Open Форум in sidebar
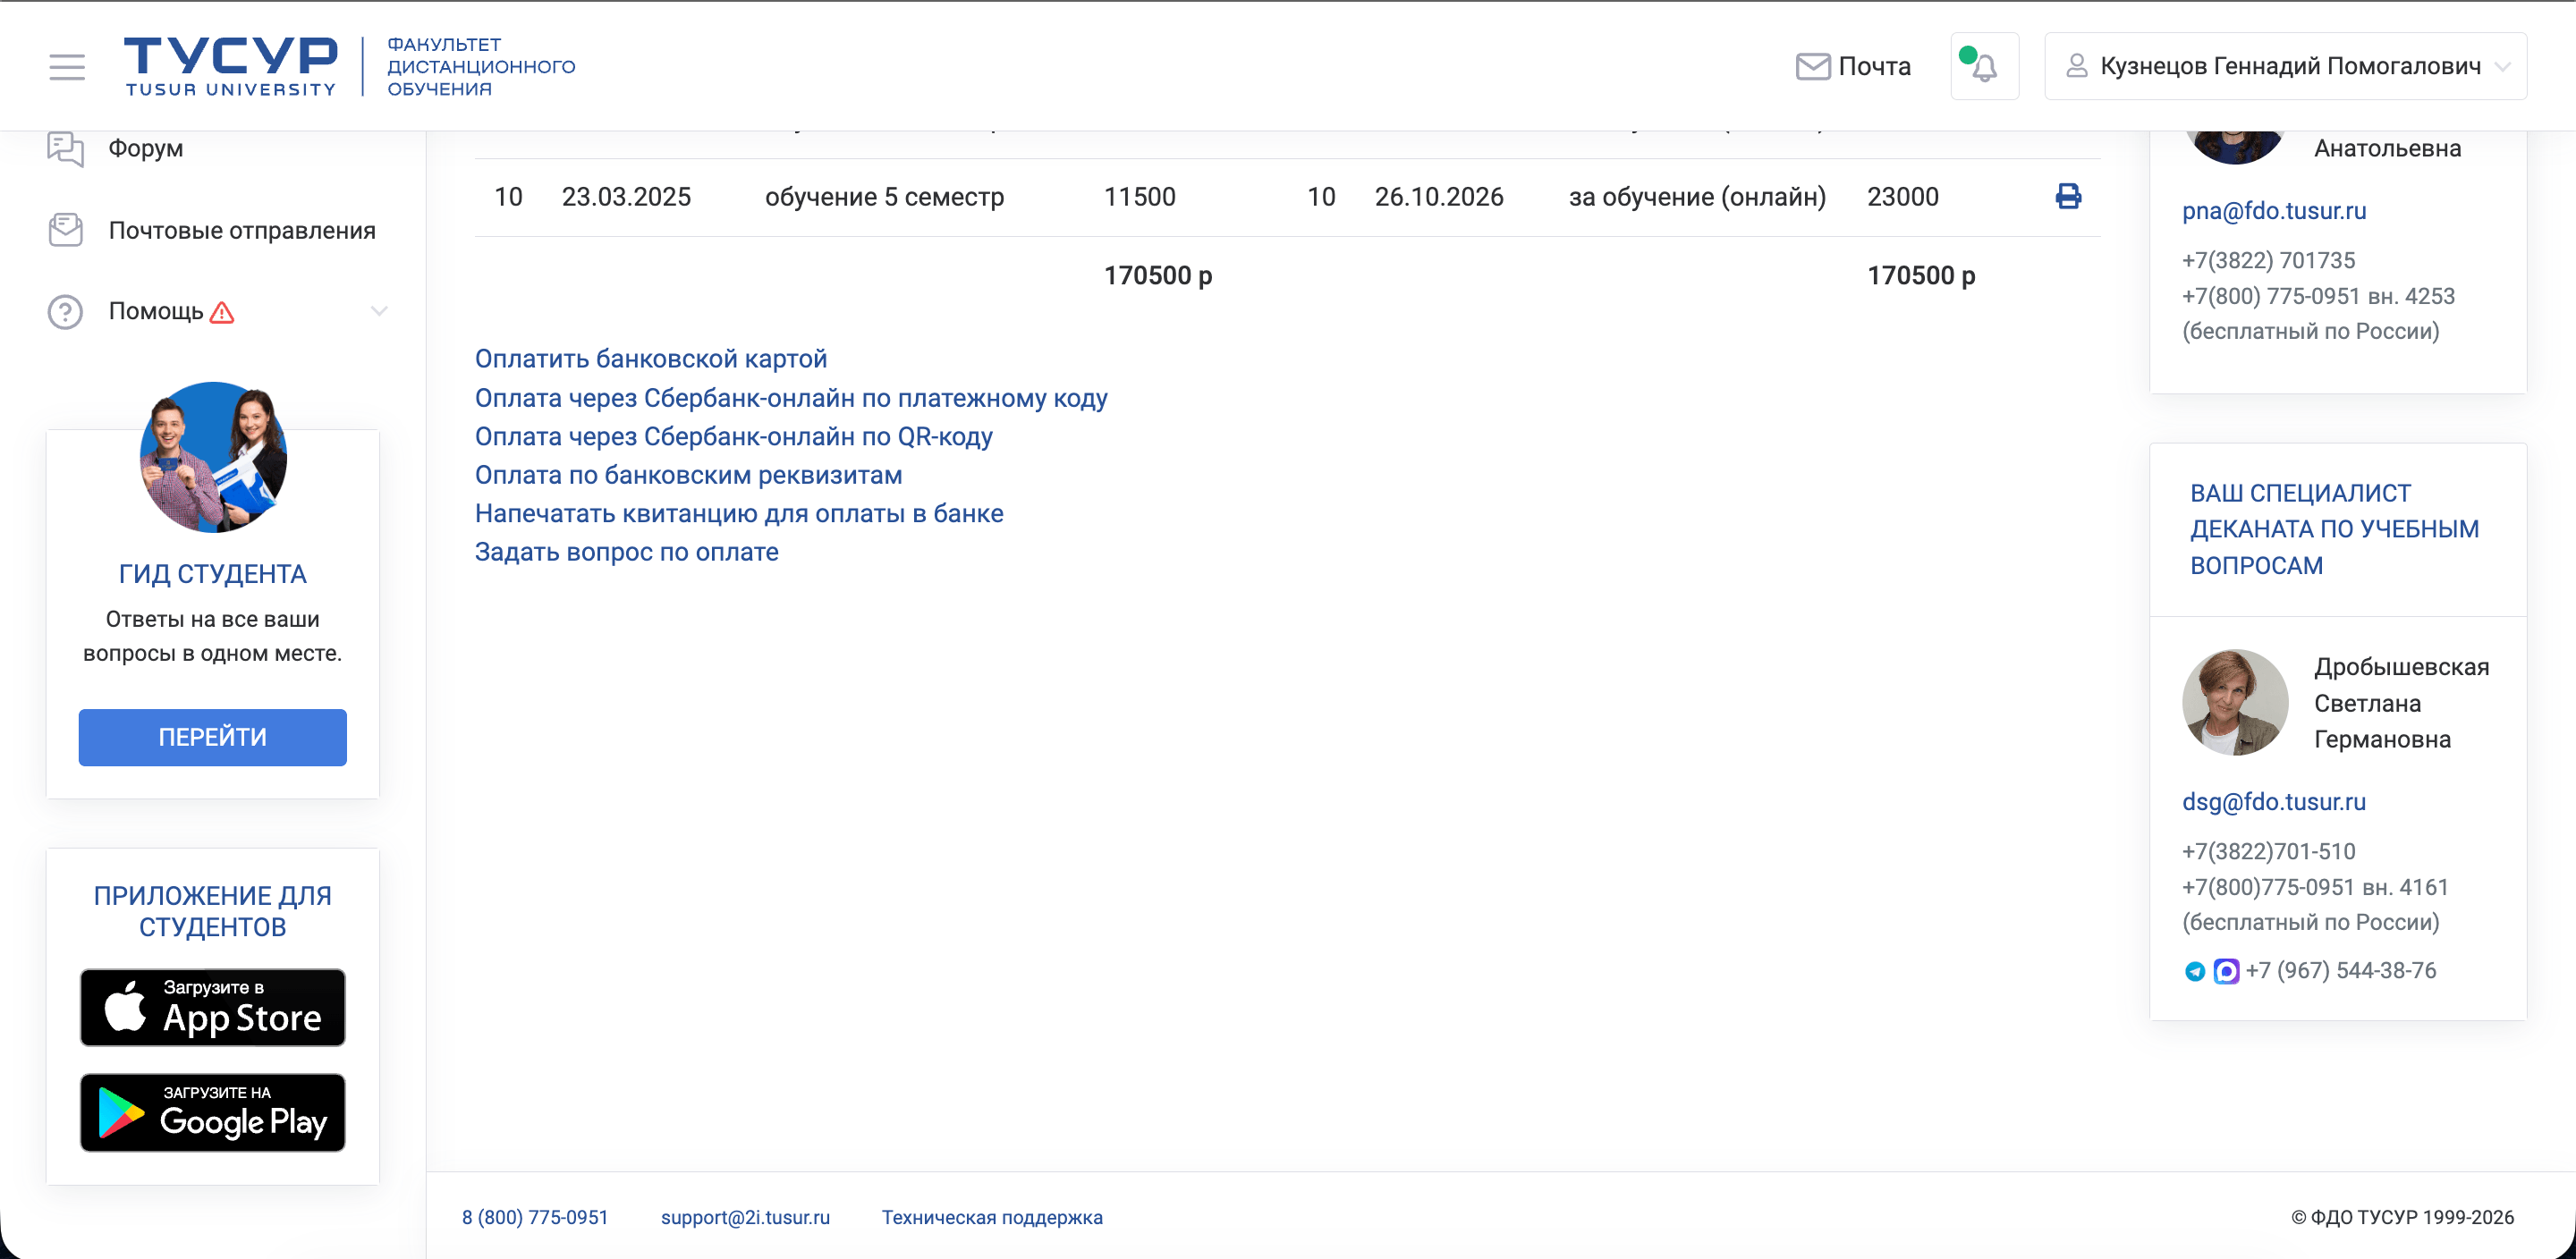This screenshot has height=1259, width=2576. [145, 148]
